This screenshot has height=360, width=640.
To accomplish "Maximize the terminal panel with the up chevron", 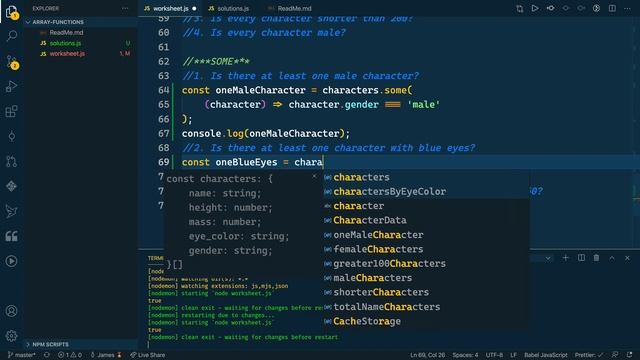I will pyautogui.click(x=612, y=258).
